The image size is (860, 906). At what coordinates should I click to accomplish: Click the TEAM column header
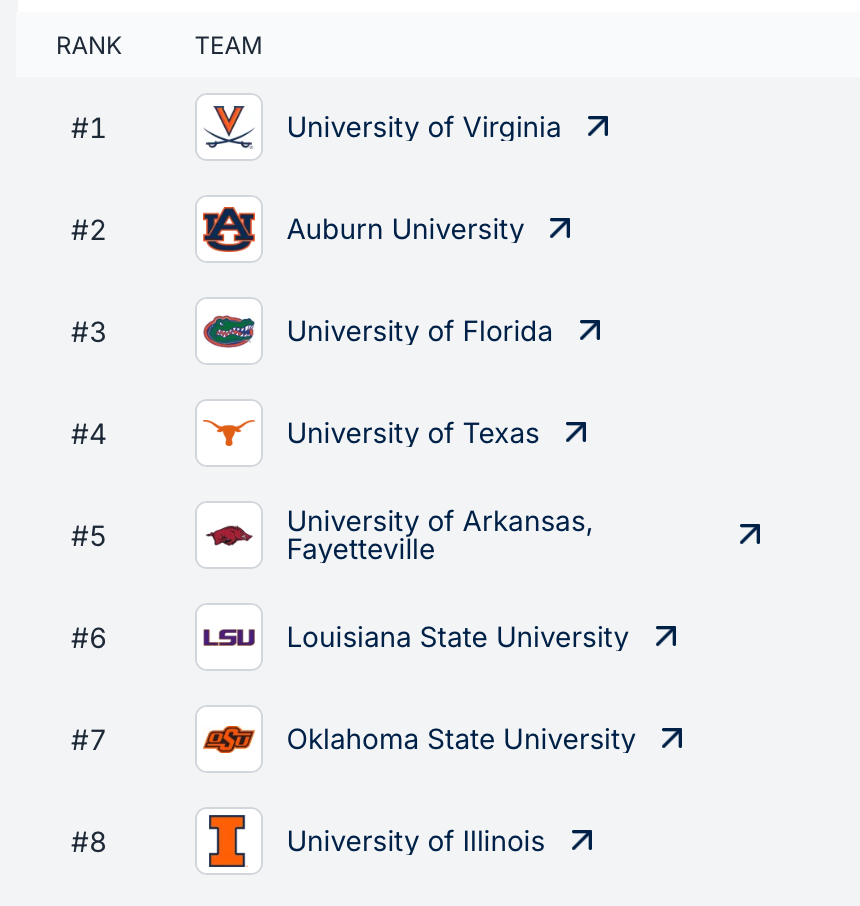pos(229,46)
